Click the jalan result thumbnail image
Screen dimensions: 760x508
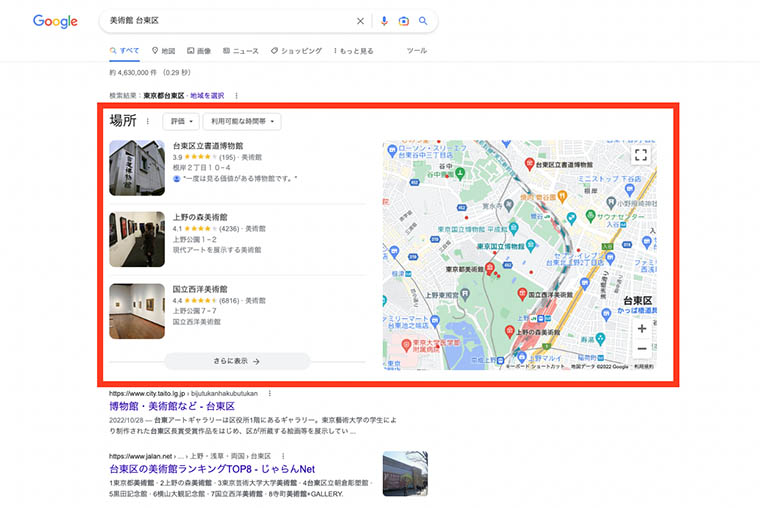pos(405,474)
